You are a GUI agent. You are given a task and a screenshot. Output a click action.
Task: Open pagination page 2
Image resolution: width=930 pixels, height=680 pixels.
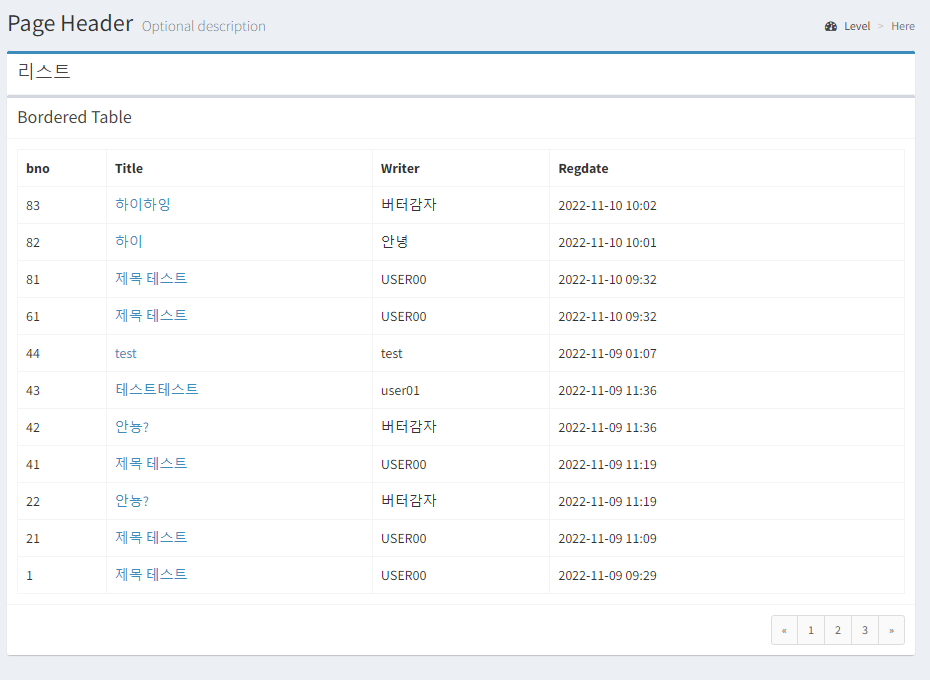837,630
